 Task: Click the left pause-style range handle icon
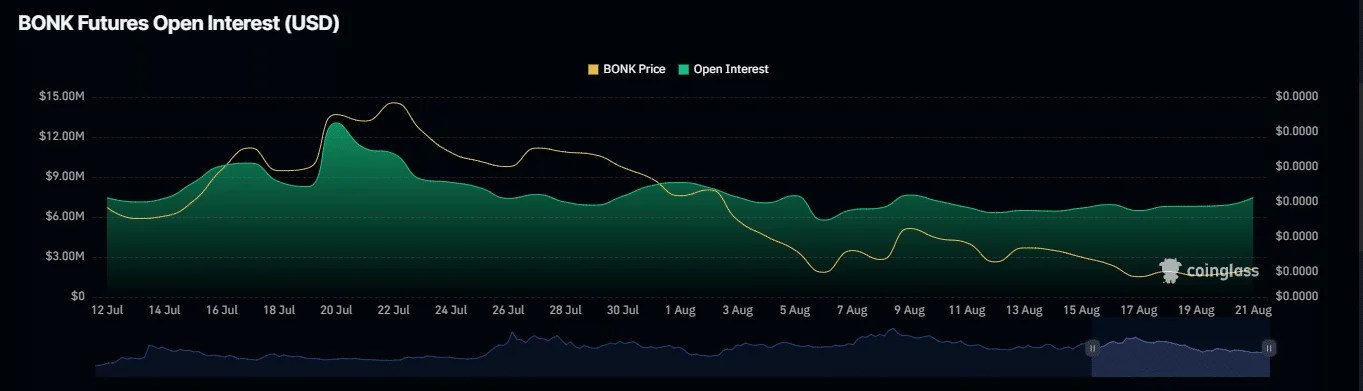tap(1093, 348)
